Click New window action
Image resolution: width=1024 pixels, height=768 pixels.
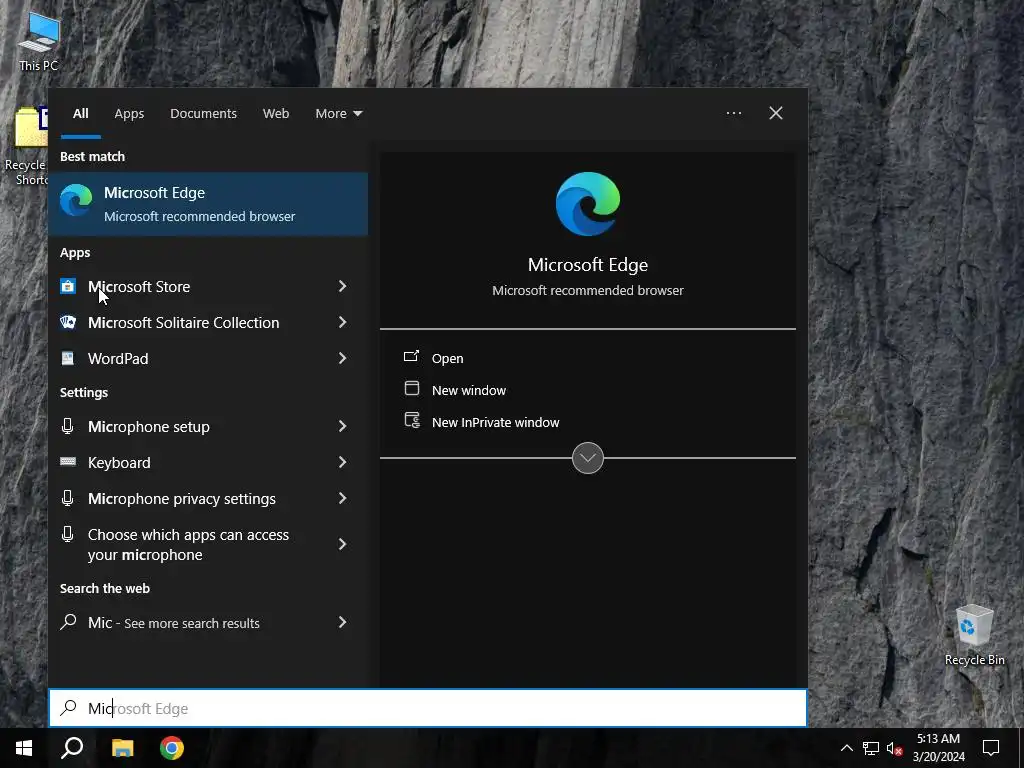click(x=469, y=391)
